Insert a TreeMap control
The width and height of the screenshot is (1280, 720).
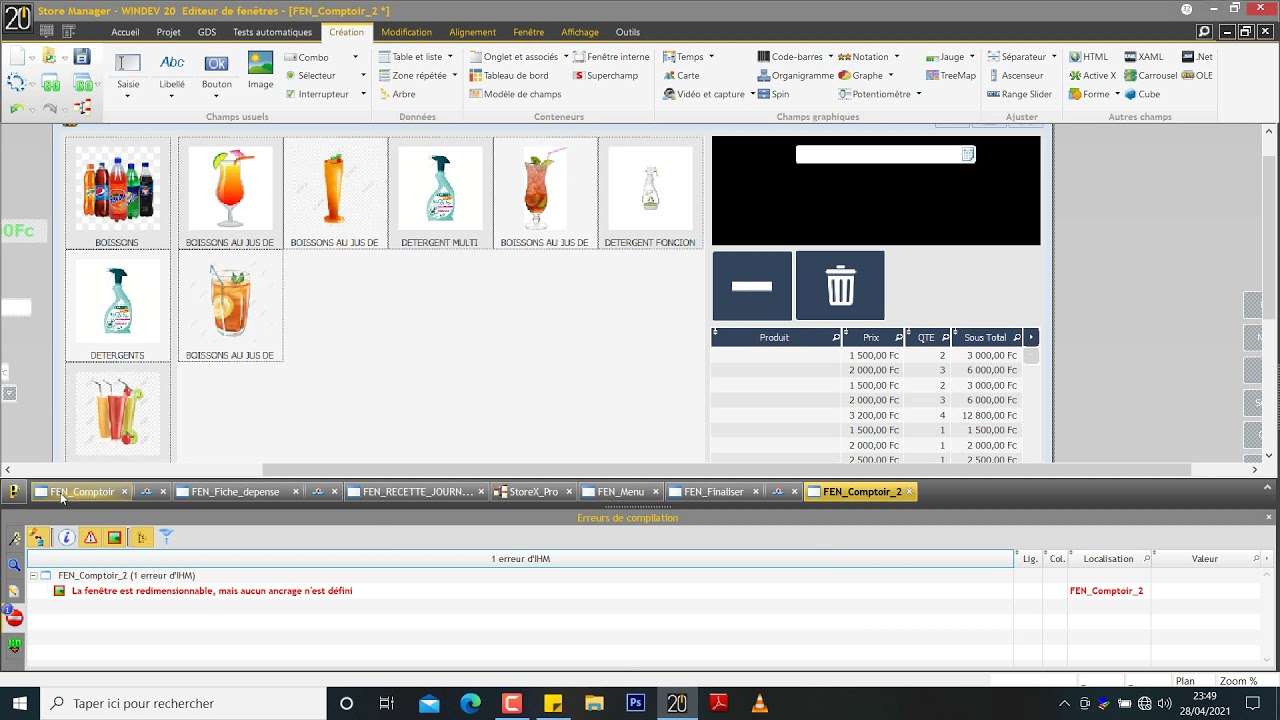pyautogui.click(x=951, y=75)
